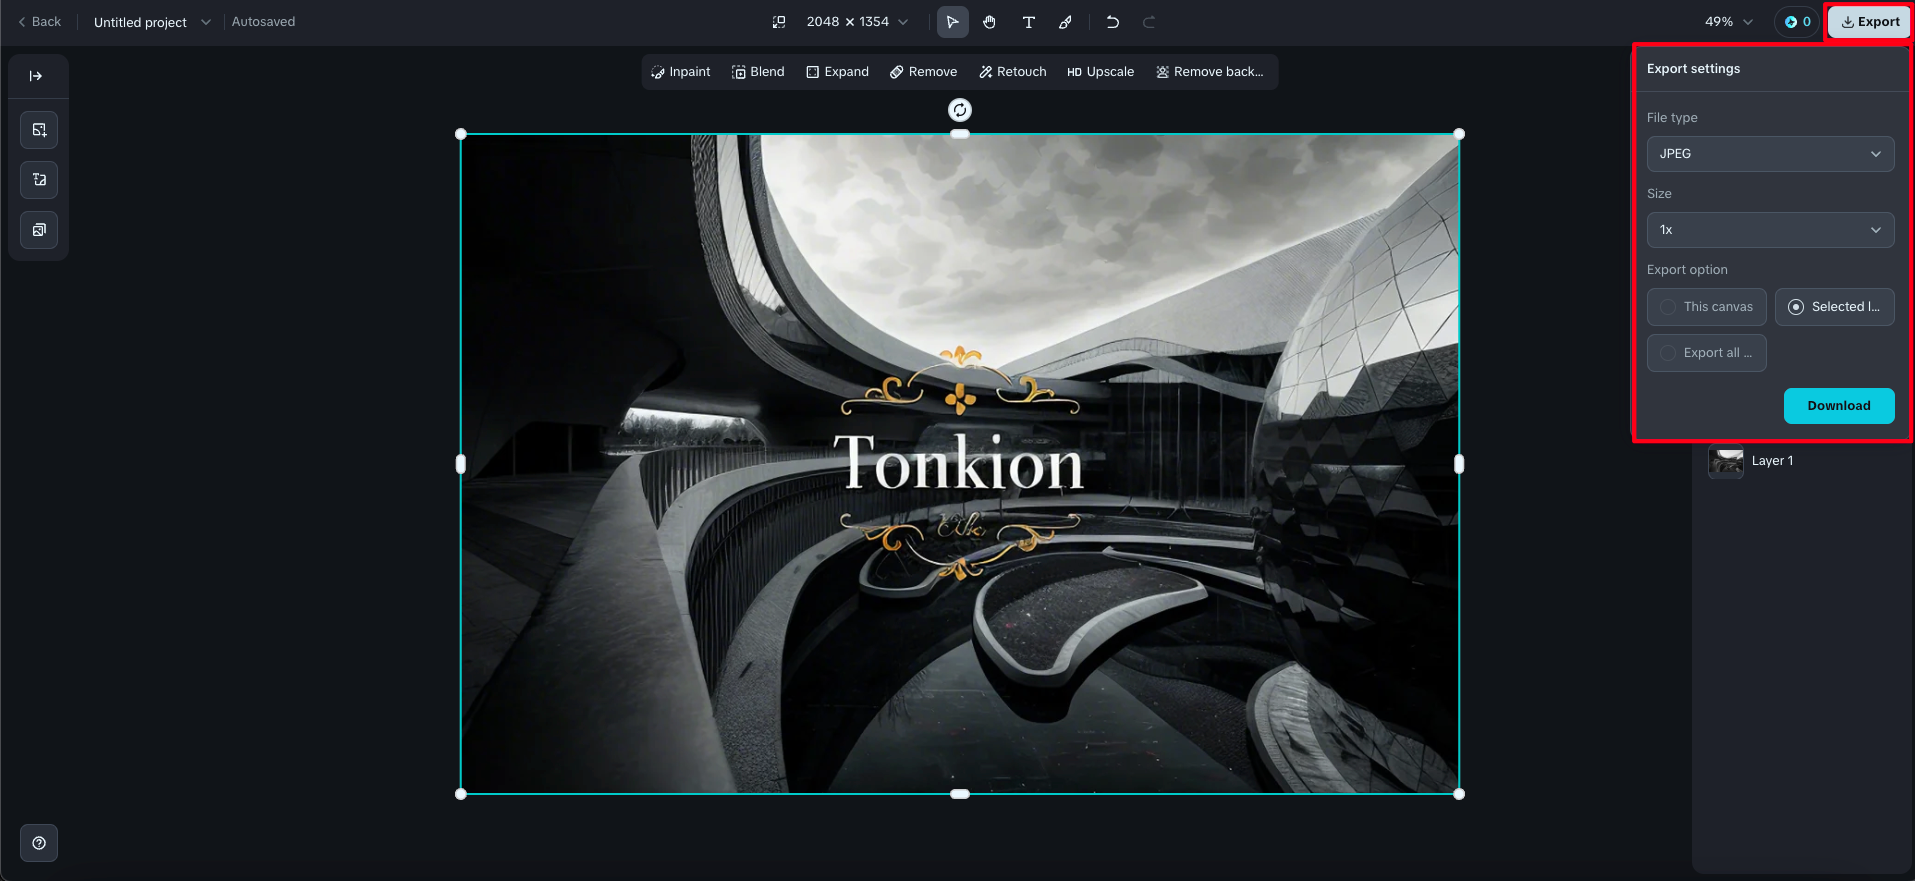The width and height of the screenshot is (1915, 881).
Task: Use the Expand tool
Action: [838, 72]
